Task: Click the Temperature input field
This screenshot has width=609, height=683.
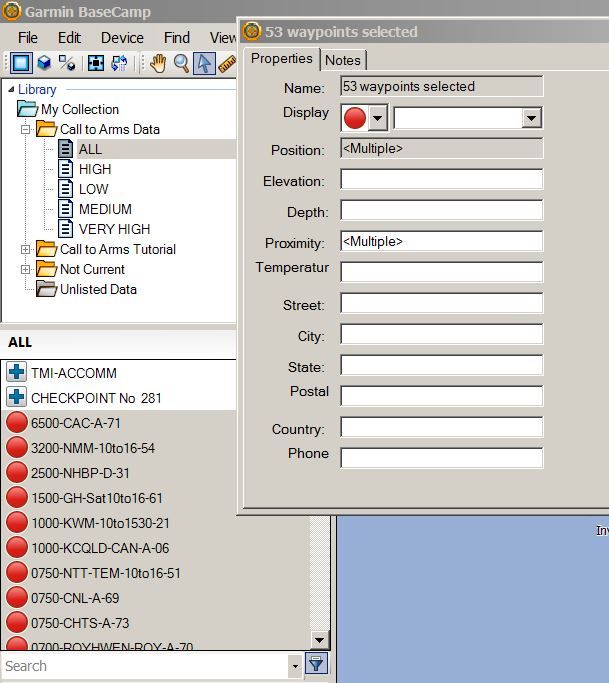Action: 441,272
